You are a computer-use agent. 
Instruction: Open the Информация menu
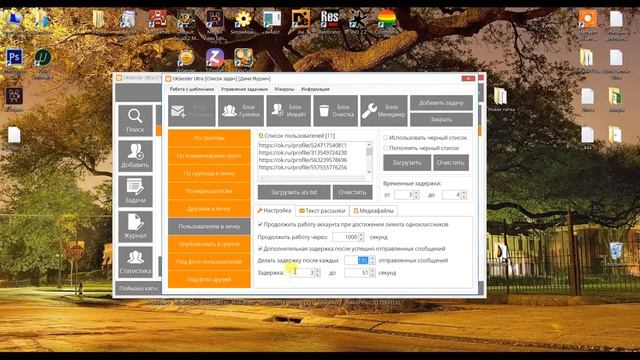(315, 89)
